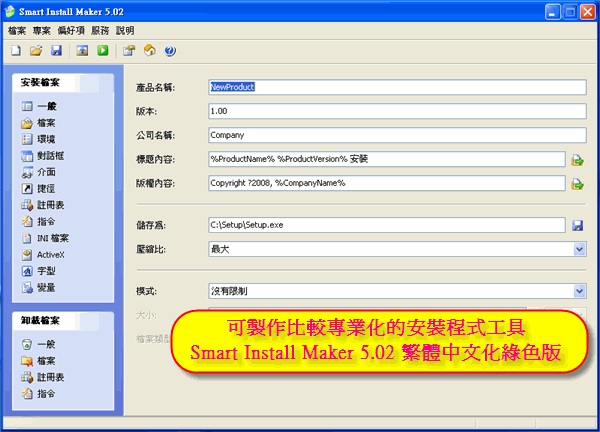Click the browse disk icon beside 儲存為 field
Image resolution: width=600 pixels, height=432 pixels.
(577, 225)
